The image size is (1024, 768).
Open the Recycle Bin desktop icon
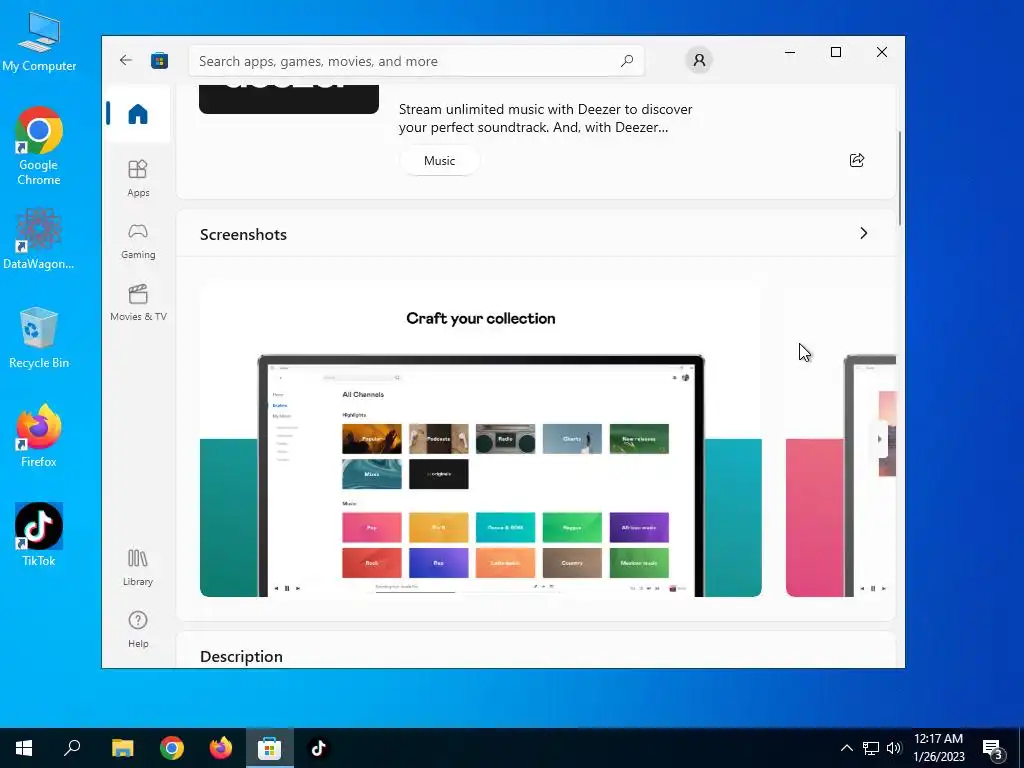39,338
